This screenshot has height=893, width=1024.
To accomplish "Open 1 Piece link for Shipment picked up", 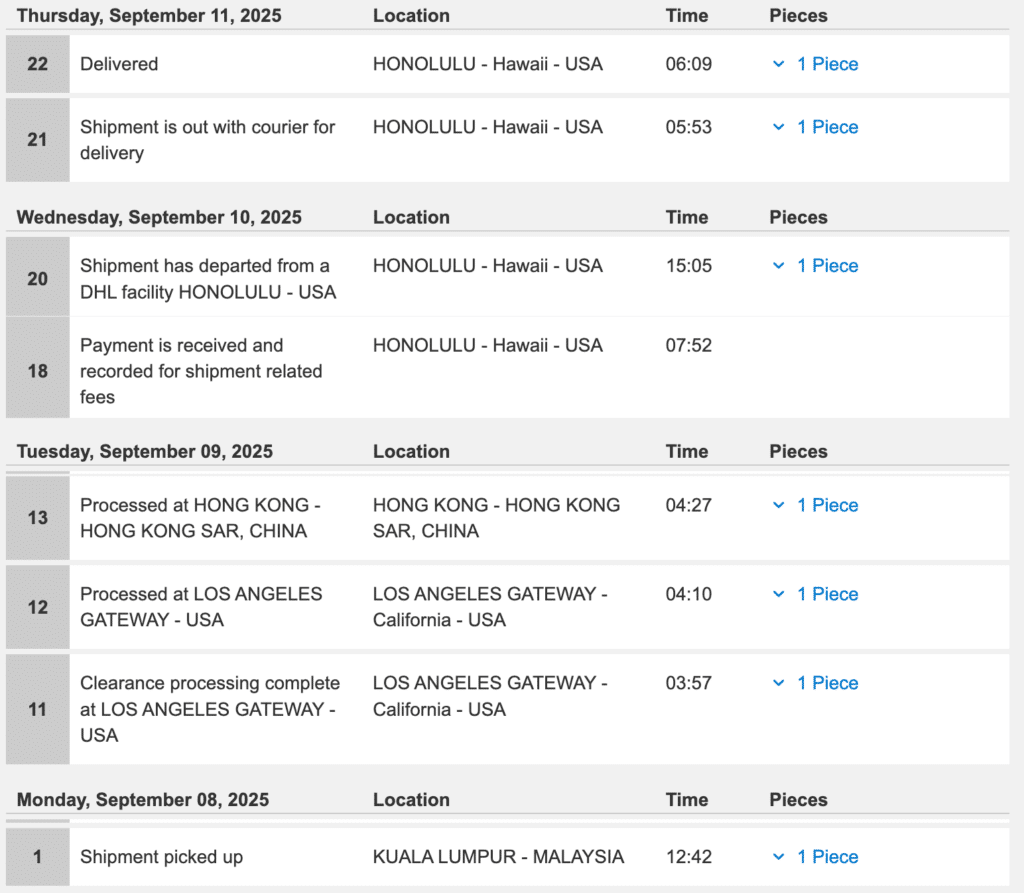I will pos(827,857).
